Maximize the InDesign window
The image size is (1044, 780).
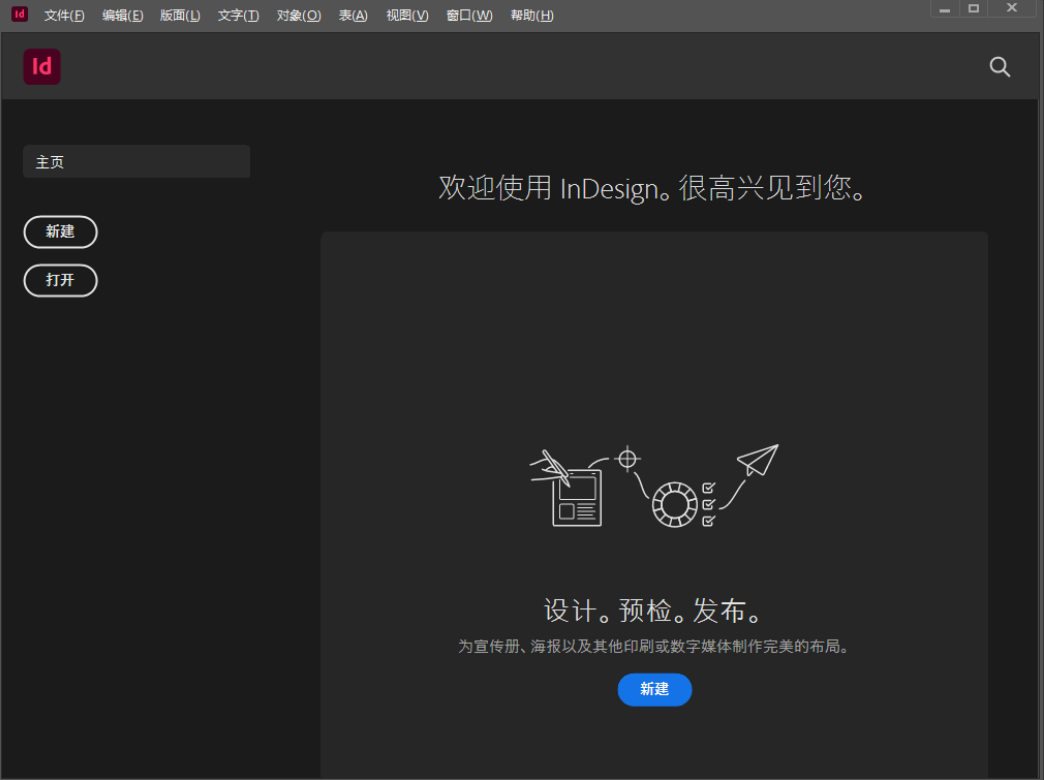click(x=972, y=8)
